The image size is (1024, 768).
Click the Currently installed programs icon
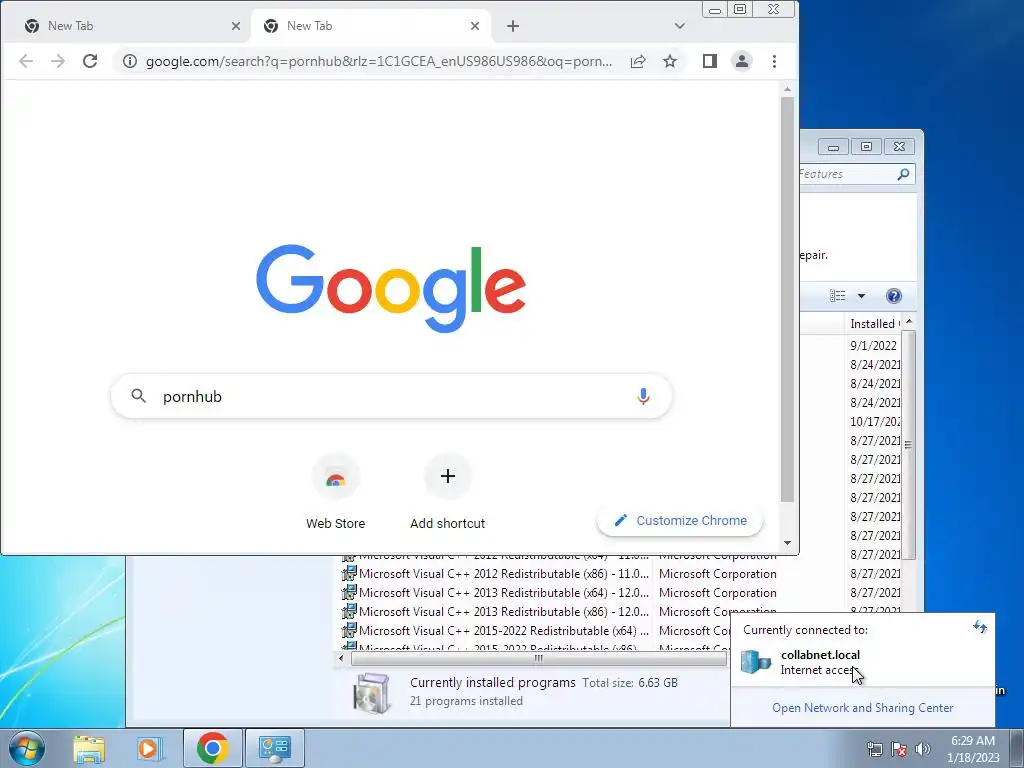pos(372,692)
